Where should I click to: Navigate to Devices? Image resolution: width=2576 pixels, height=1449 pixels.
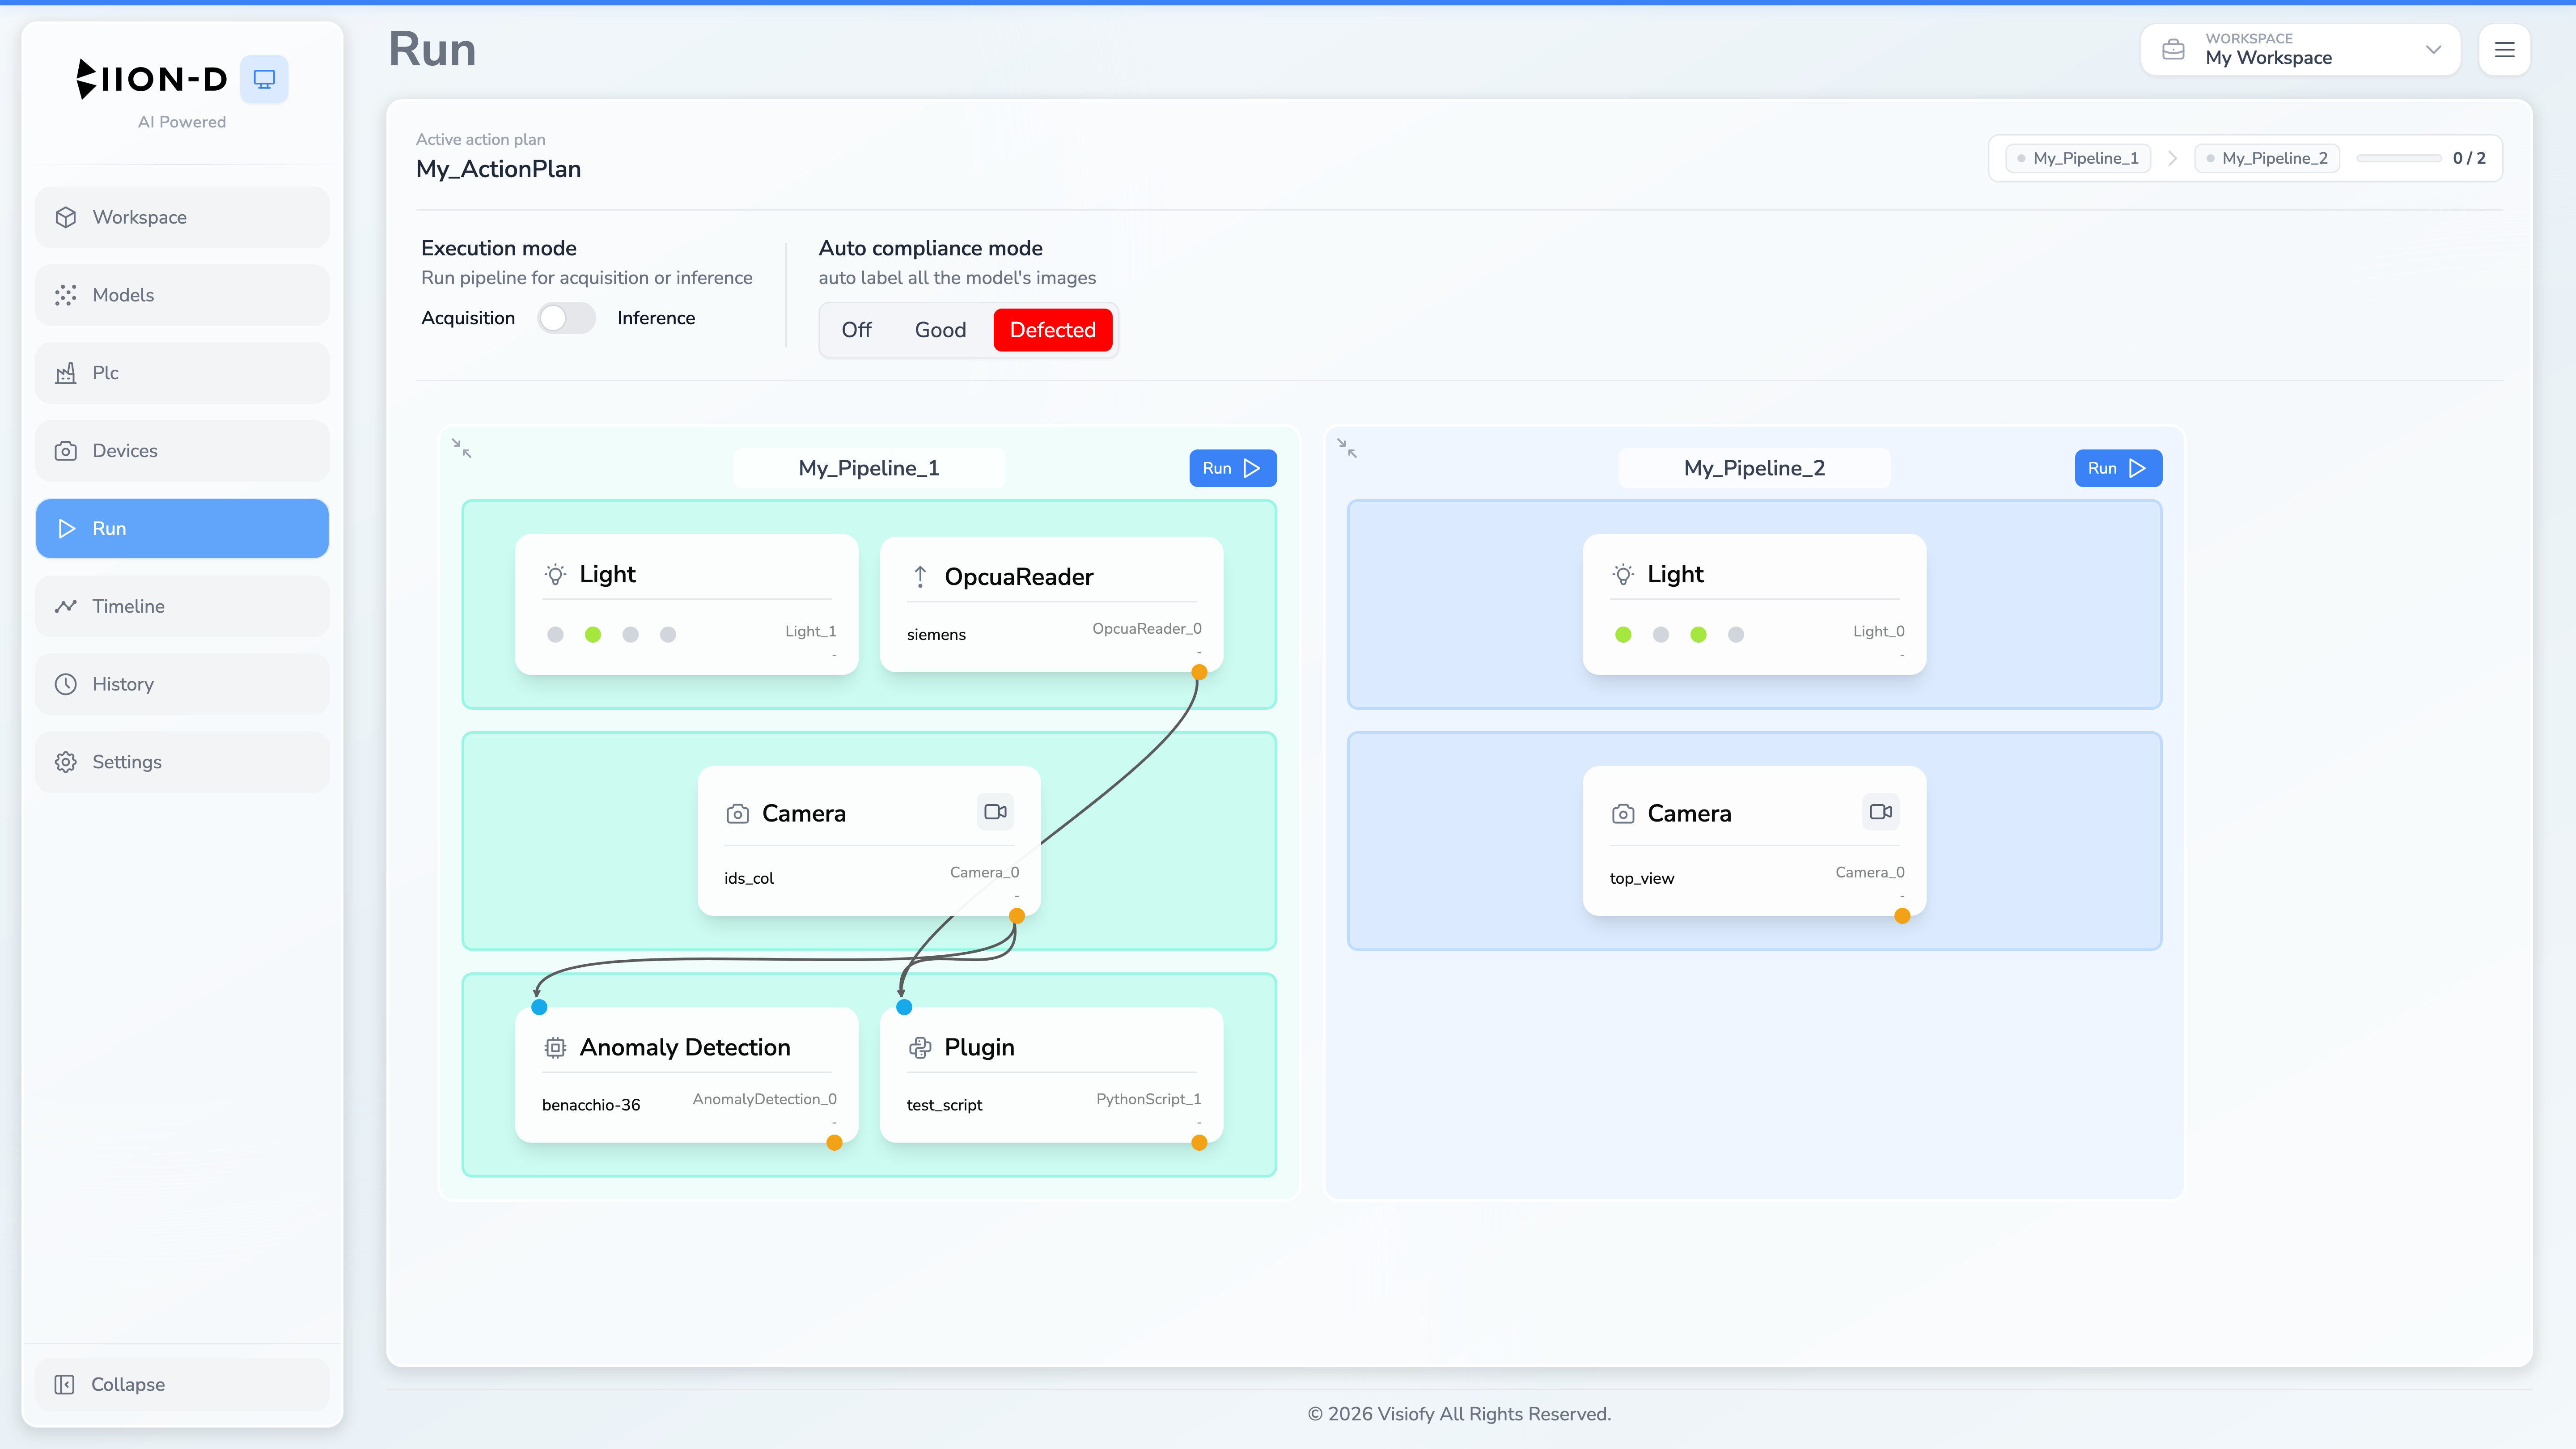[182, 451]
